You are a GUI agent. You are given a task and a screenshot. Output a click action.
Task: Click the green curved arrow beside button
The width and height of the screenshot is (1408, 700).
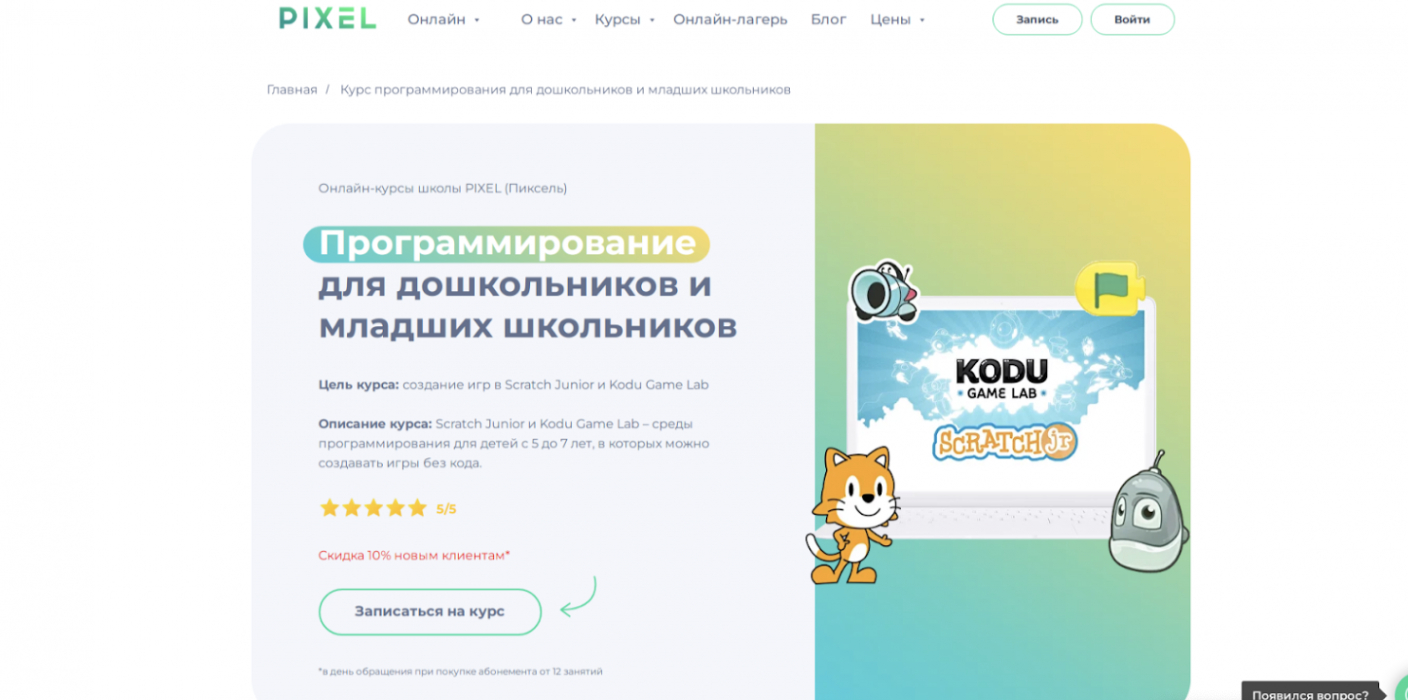coord(578,597)
